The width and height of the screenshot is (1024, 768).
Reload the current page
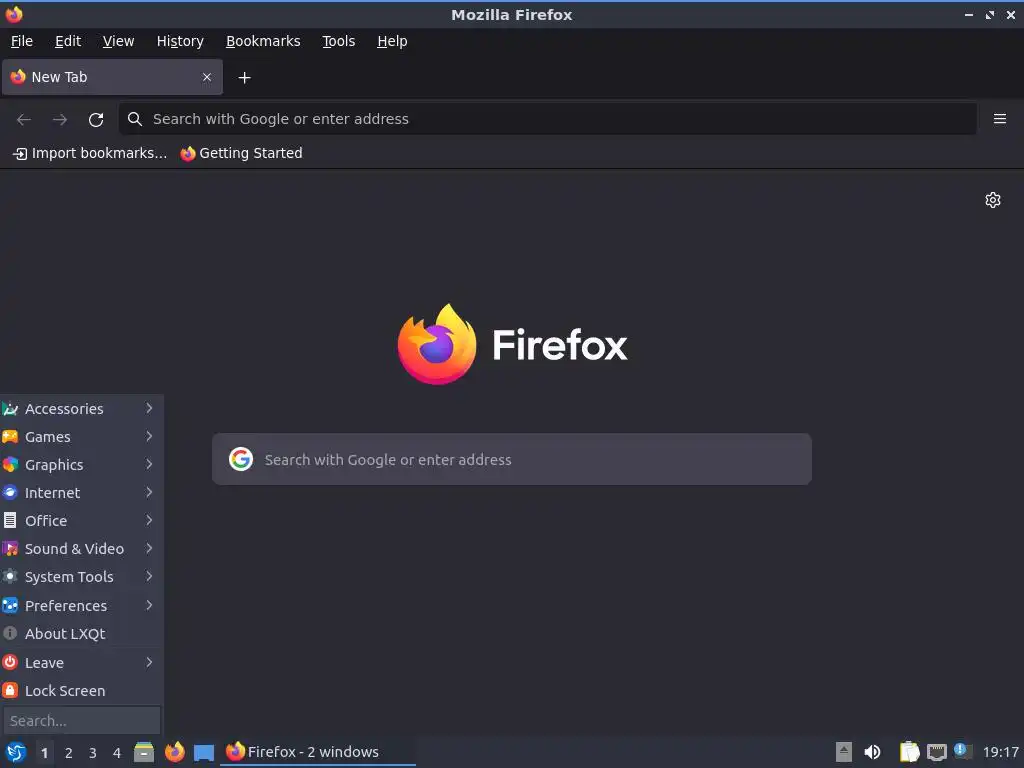(96, 120)
